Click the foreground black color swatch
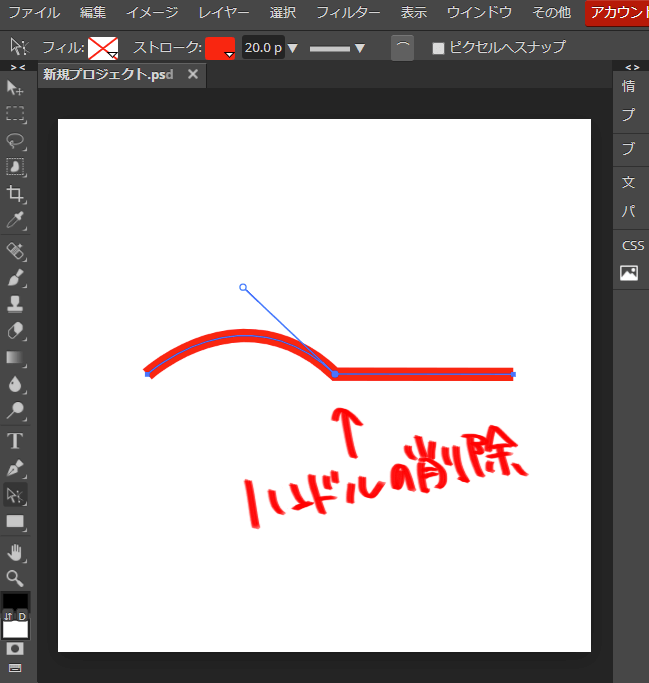This screenshot has height=683, width=649. tap(16, 601)
